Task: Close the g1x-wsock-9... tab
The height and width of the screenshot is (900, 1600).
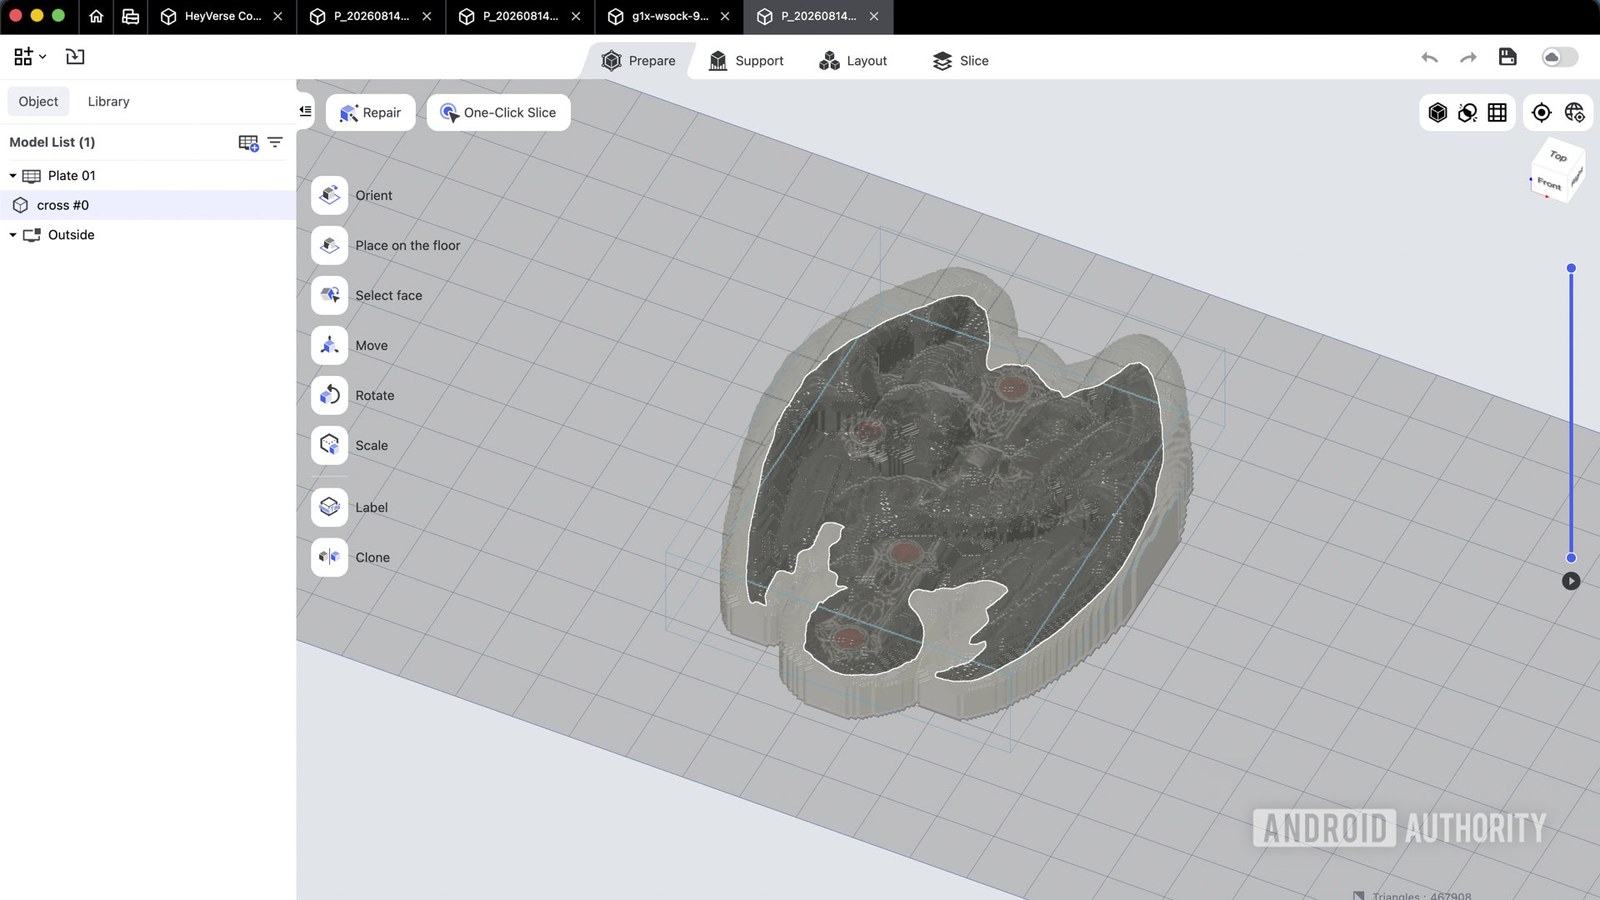Action: 725,16
